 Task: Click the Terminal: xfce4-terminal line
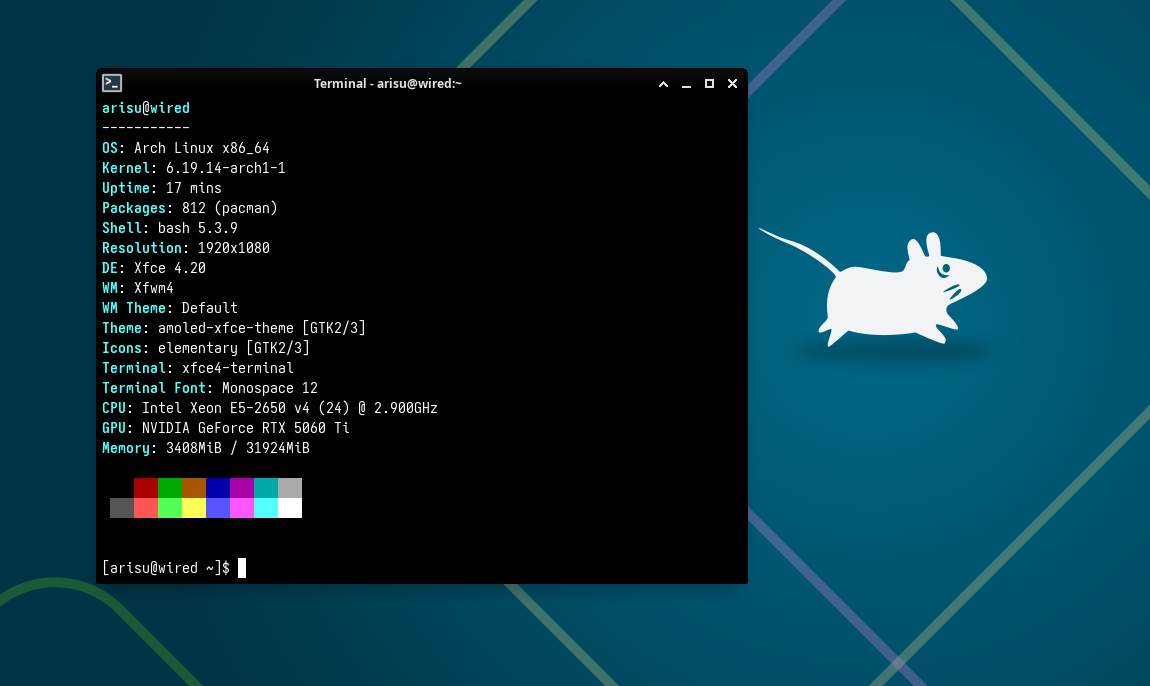point(198,368)
